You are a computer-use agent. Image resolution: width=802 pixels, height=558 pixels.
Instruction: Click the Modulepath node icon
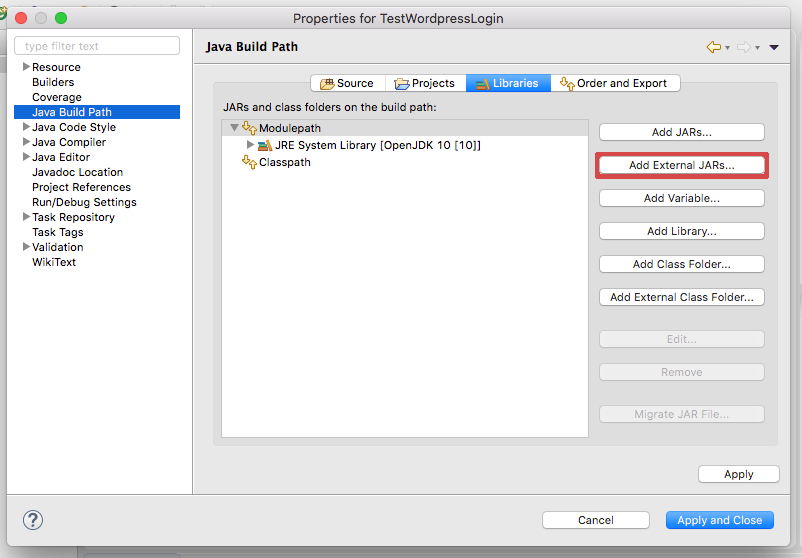[x=250, y=128]
